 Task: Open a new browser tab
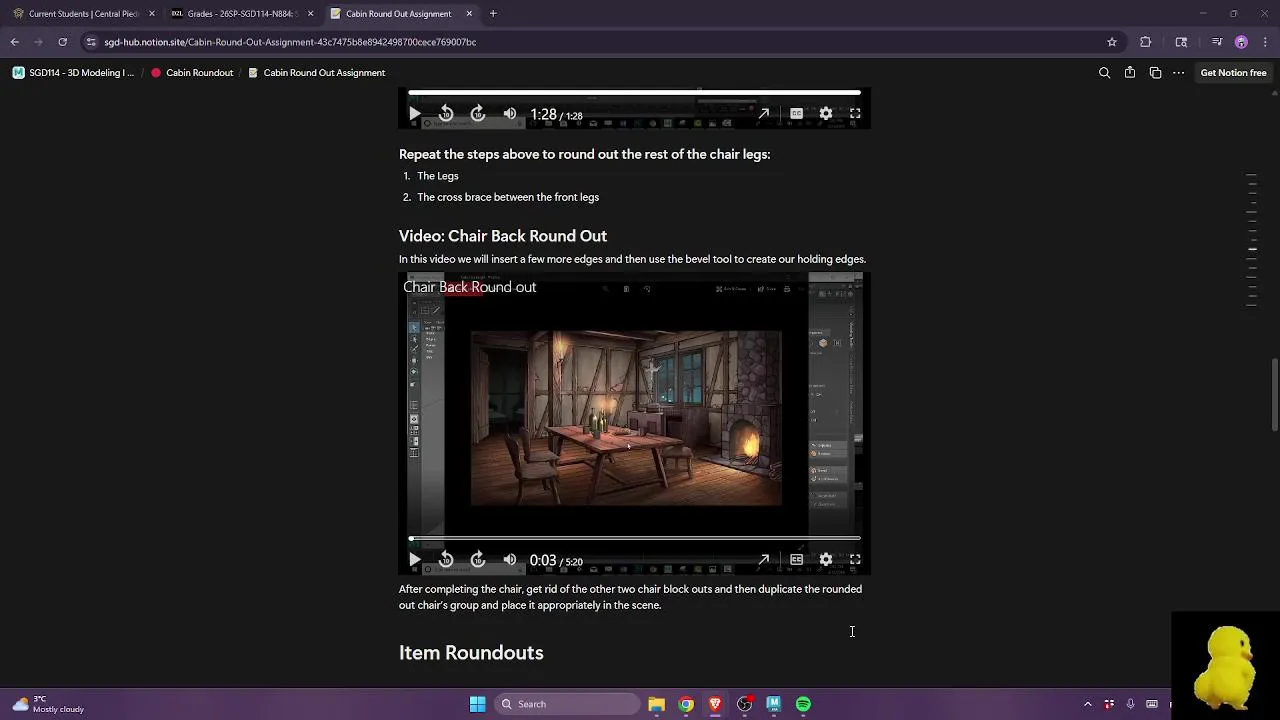pos(493,14)
